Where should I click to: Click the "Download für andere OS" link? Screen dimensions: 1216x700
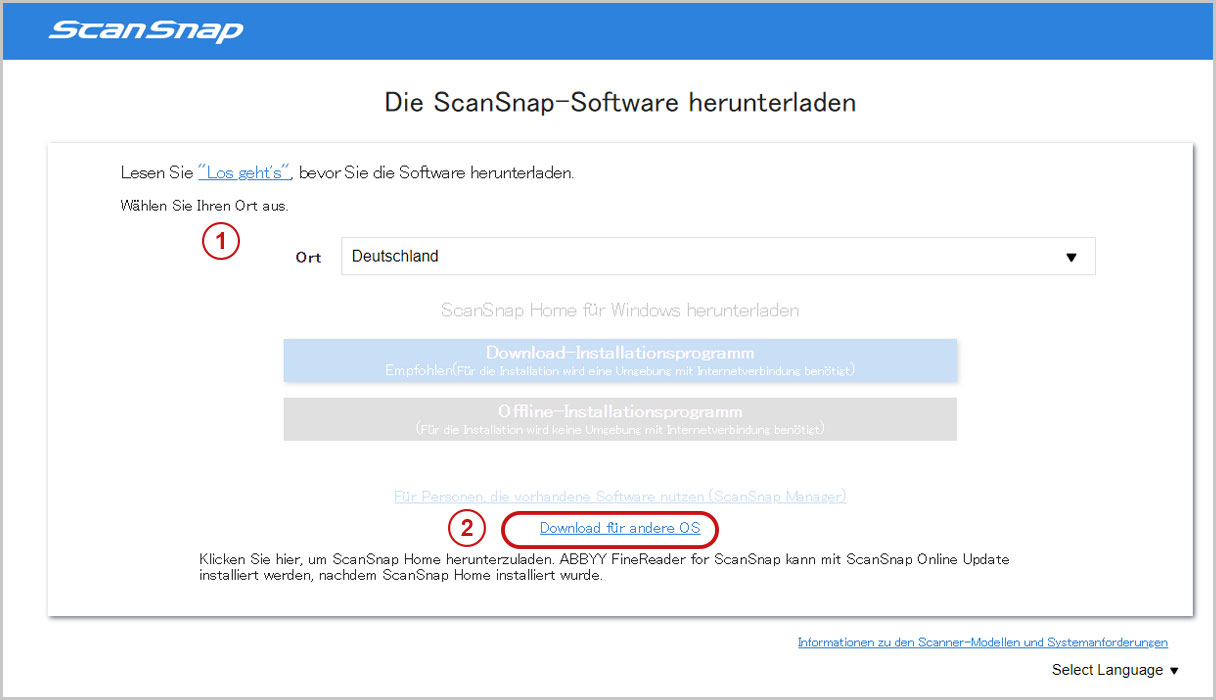[x=620, y=528]
